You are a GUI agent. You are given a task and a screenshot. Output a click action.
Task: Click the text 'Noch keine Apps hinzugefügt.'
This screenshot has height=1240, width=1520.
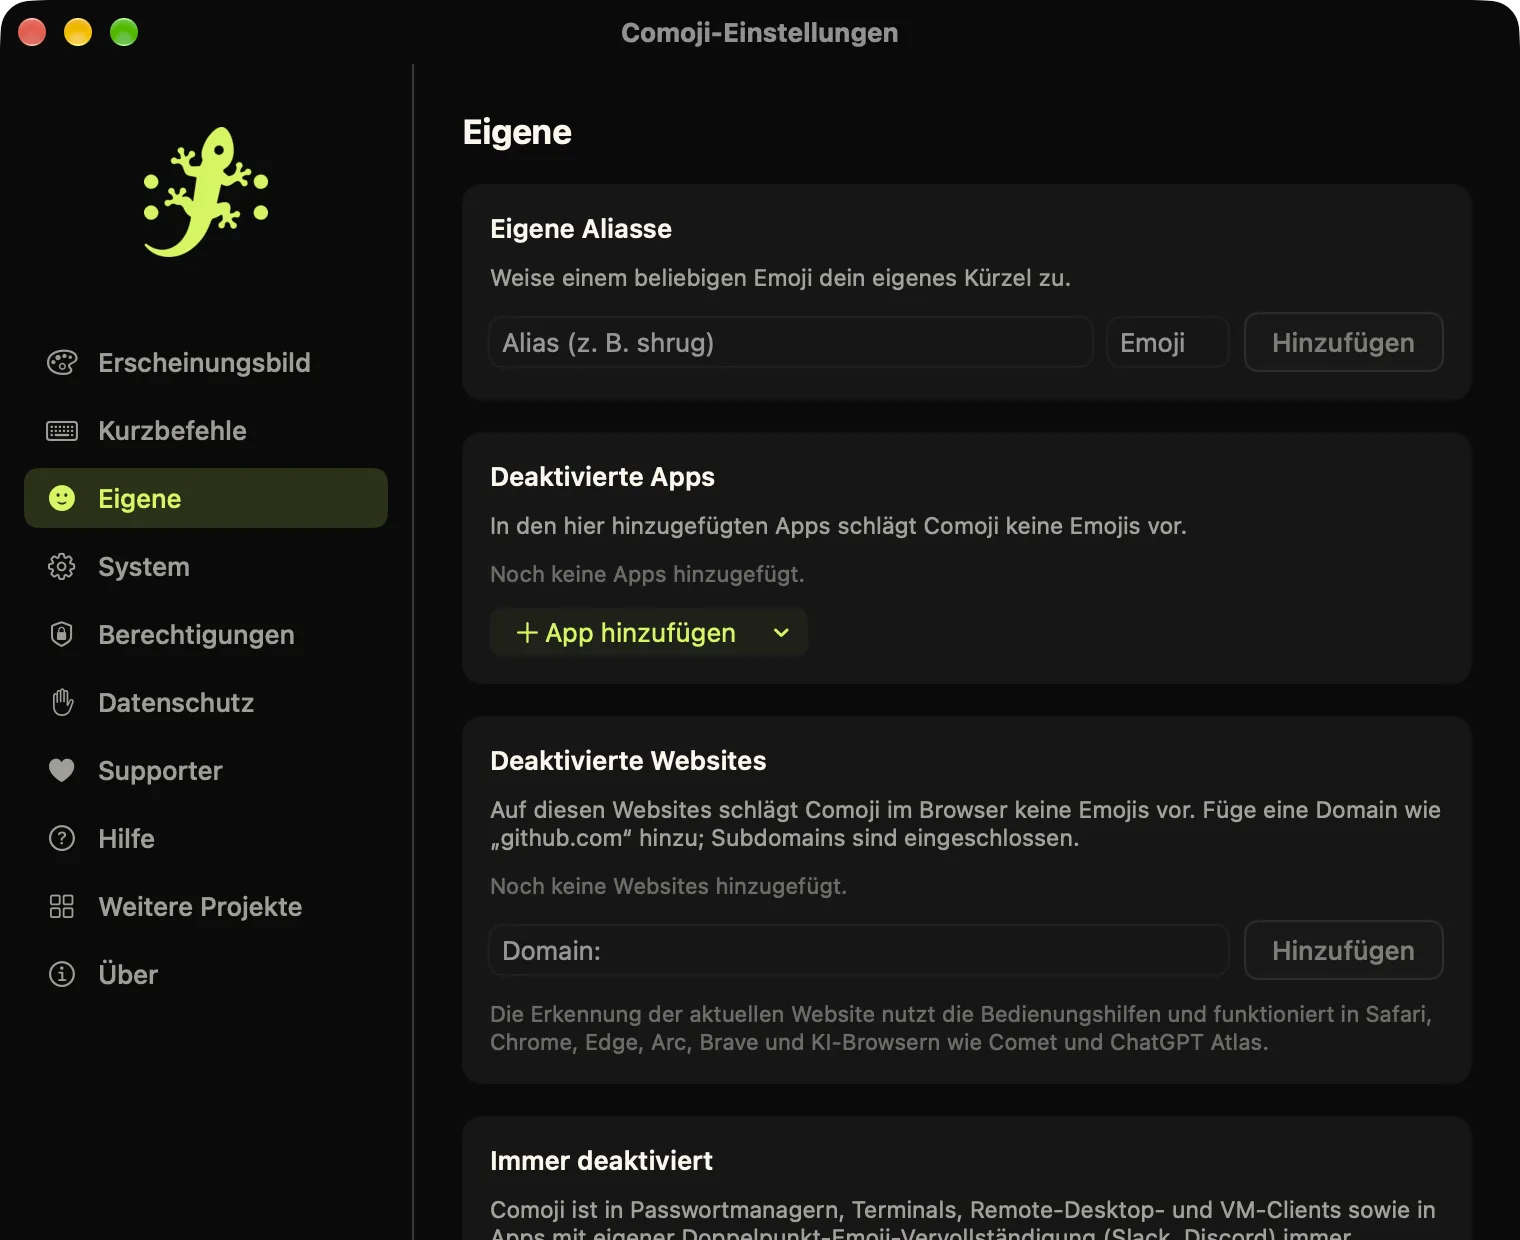tap(647, 574)
